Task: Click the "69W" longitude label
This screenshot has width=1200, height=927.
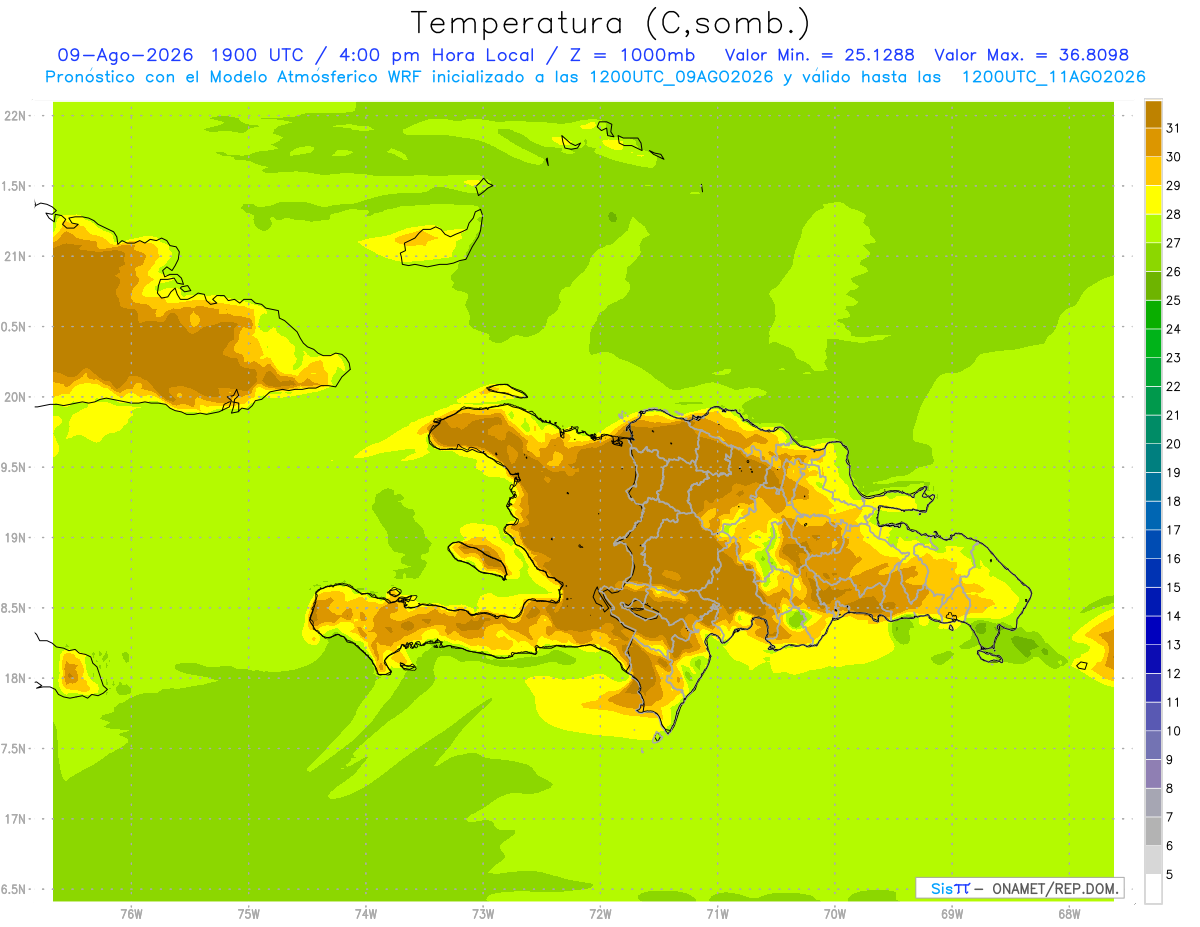Action: pyautogui.click(x=952, y=913)
